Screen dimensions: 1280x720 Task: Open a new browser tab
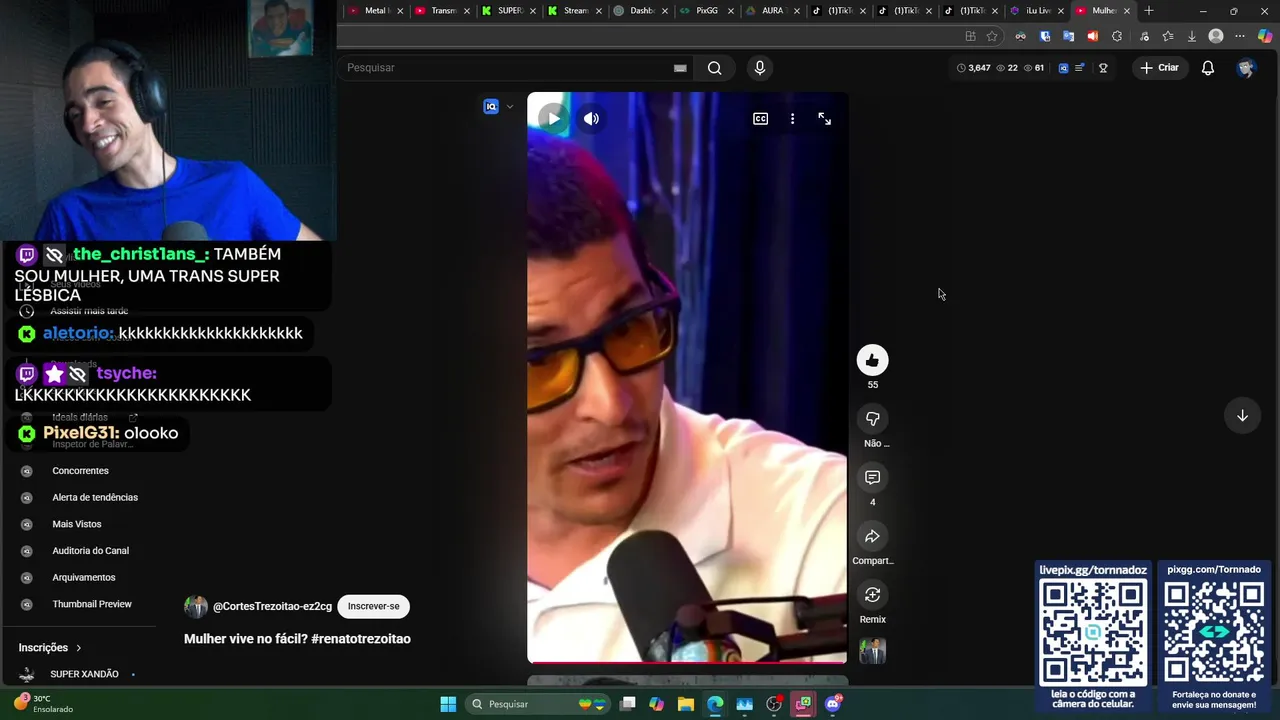click(1149, 11)
